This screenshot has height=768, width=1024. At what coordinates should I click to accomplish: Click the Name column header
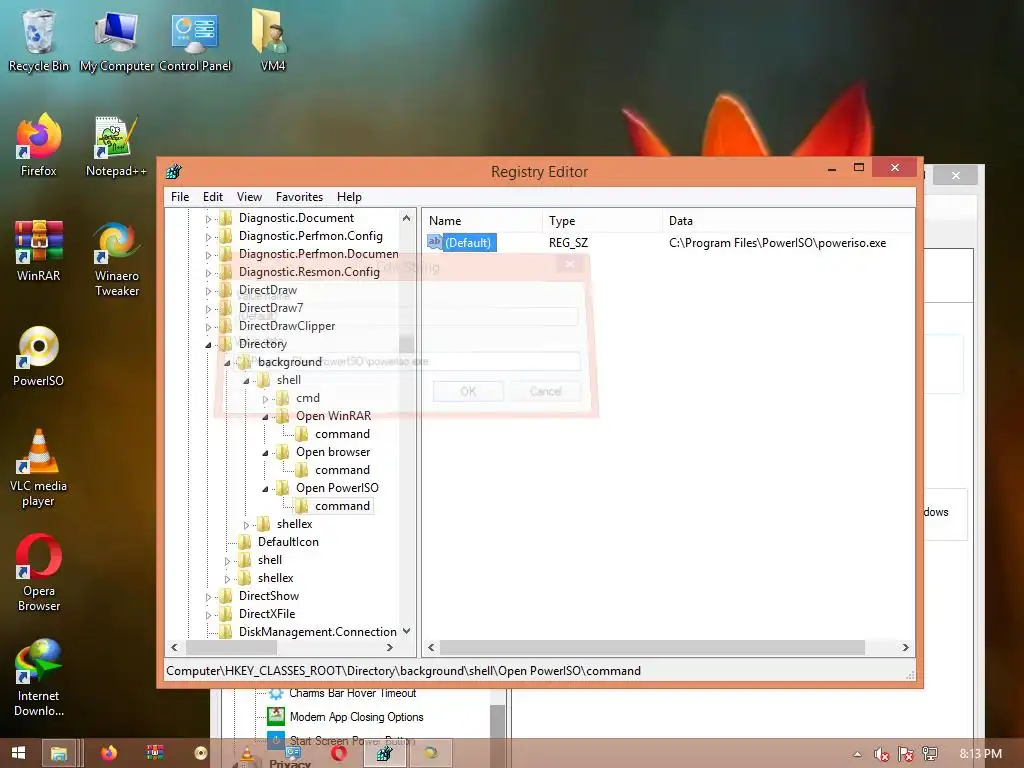coord(482,221)
